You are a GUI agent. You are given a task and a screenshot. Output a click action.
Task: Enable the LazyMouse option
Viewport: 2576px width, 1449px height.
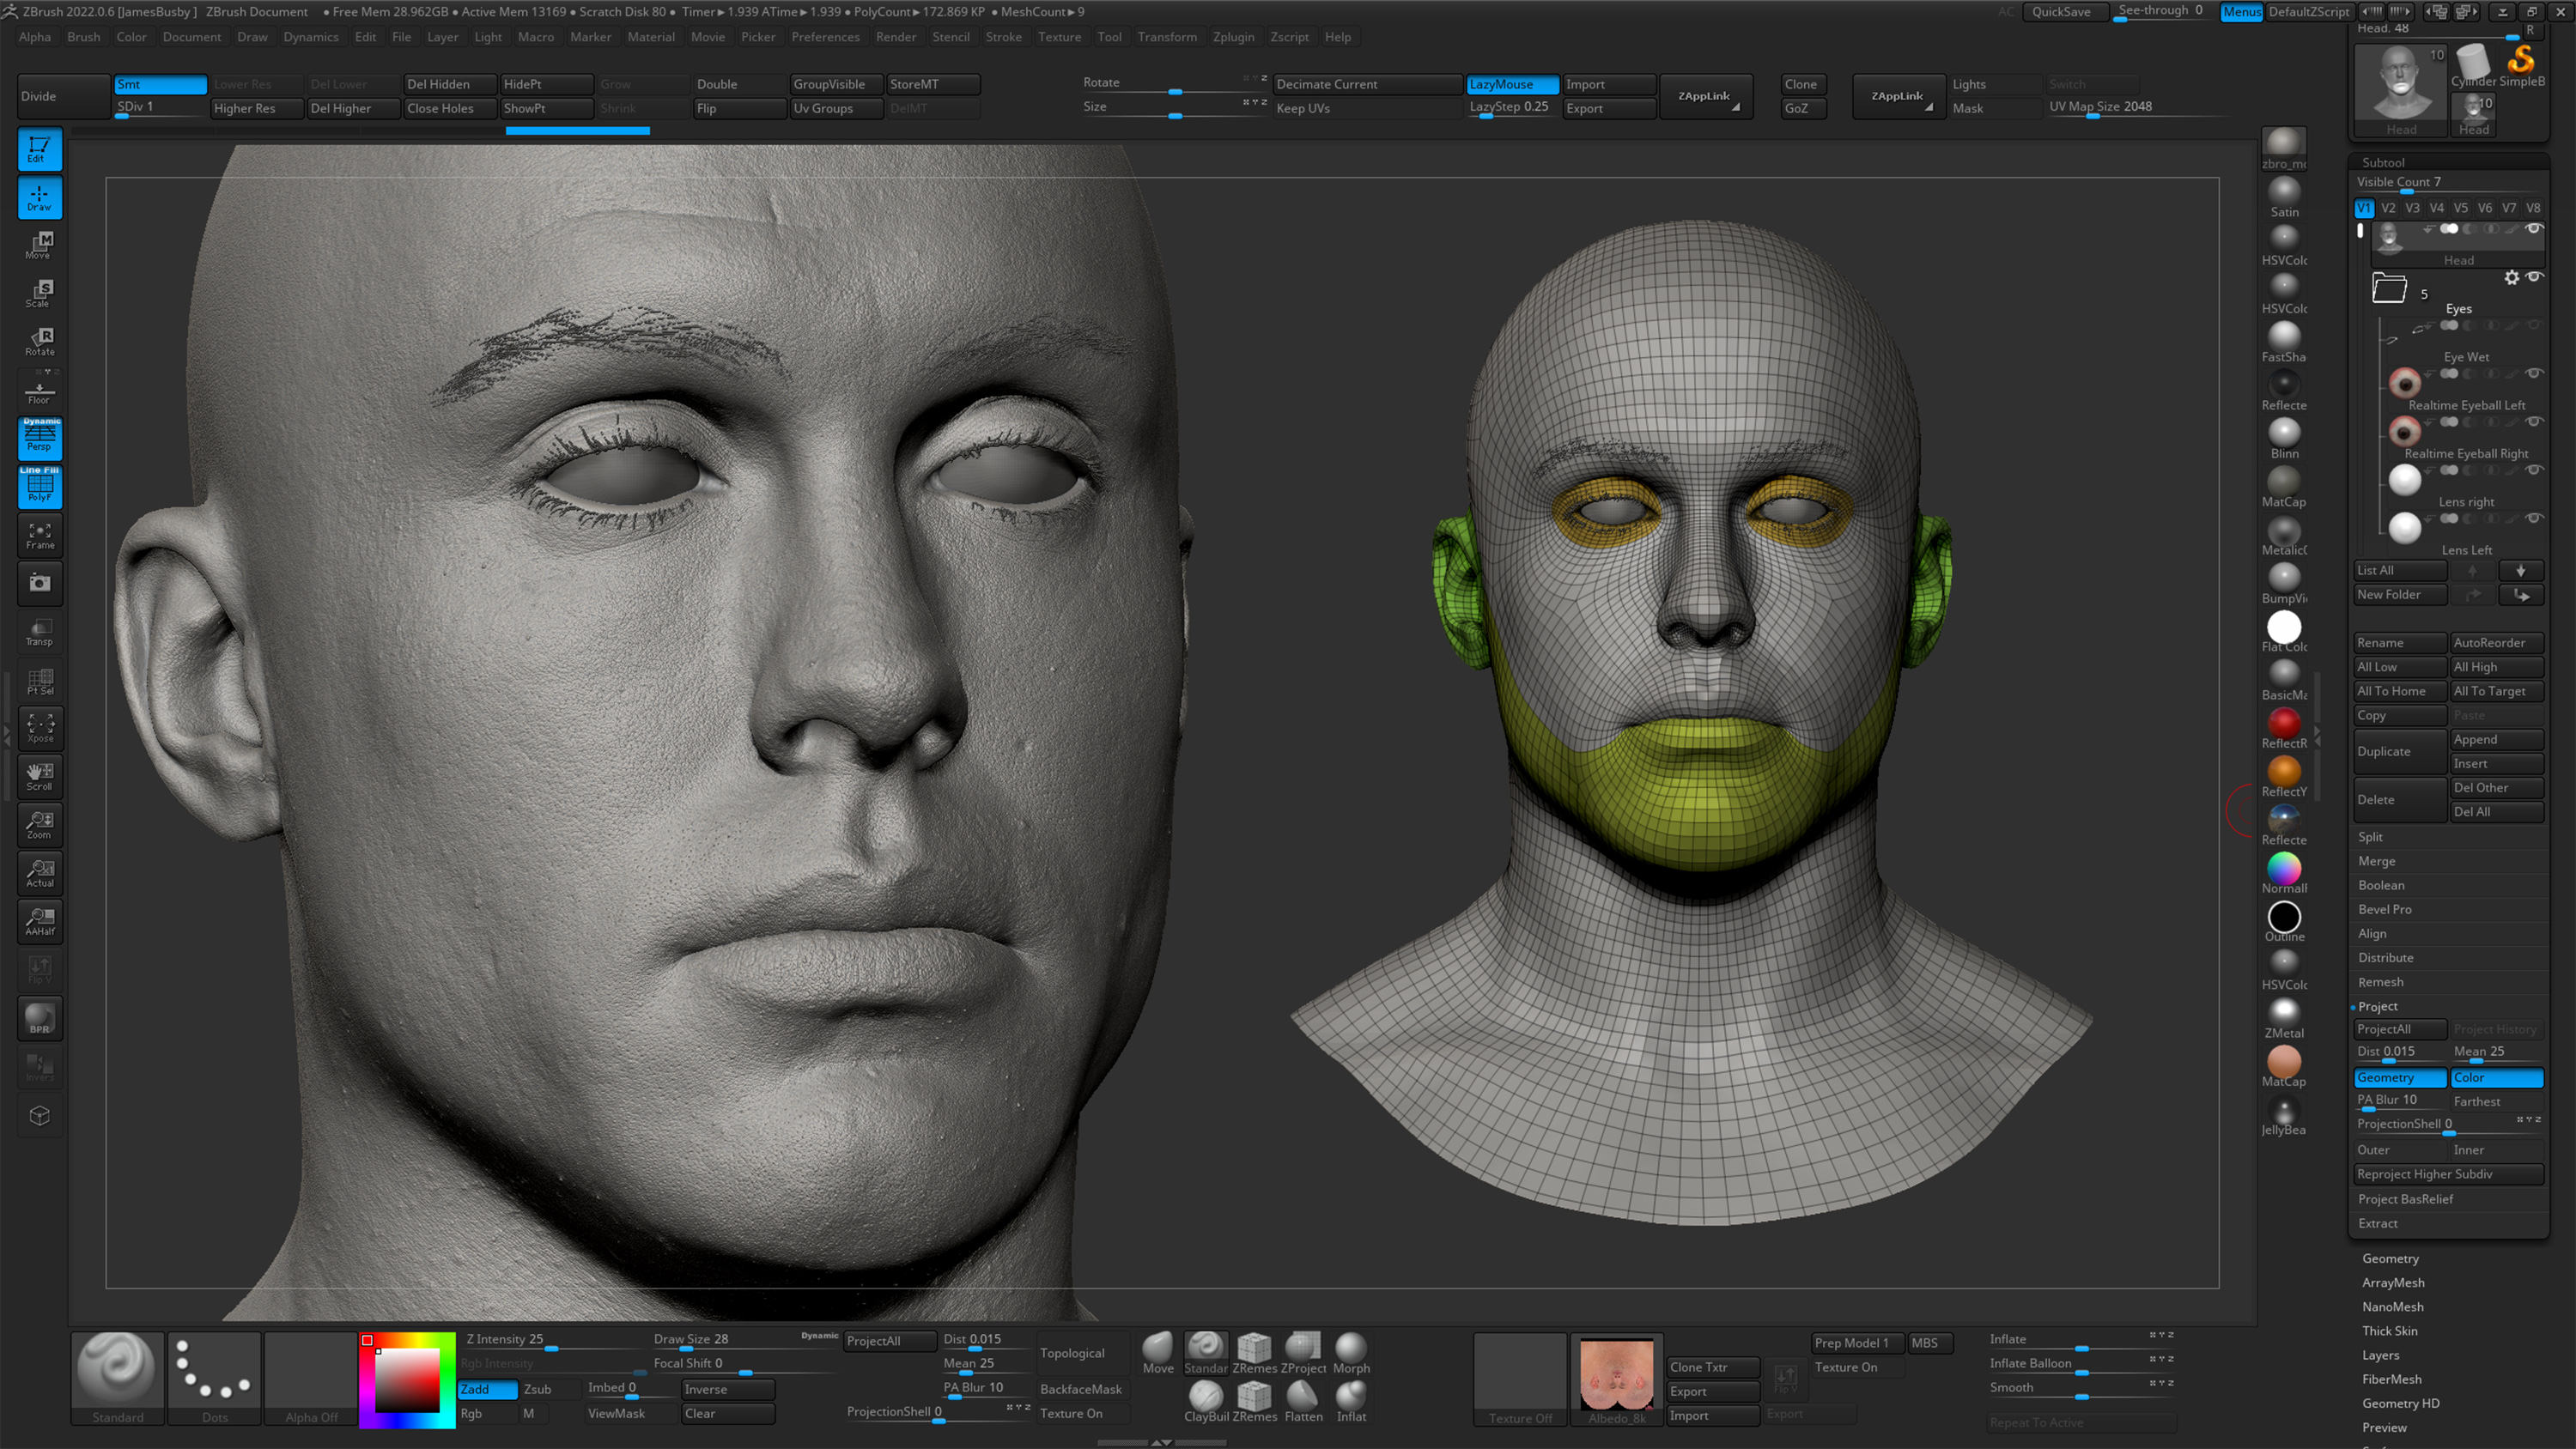click(x=1511, y=84)
